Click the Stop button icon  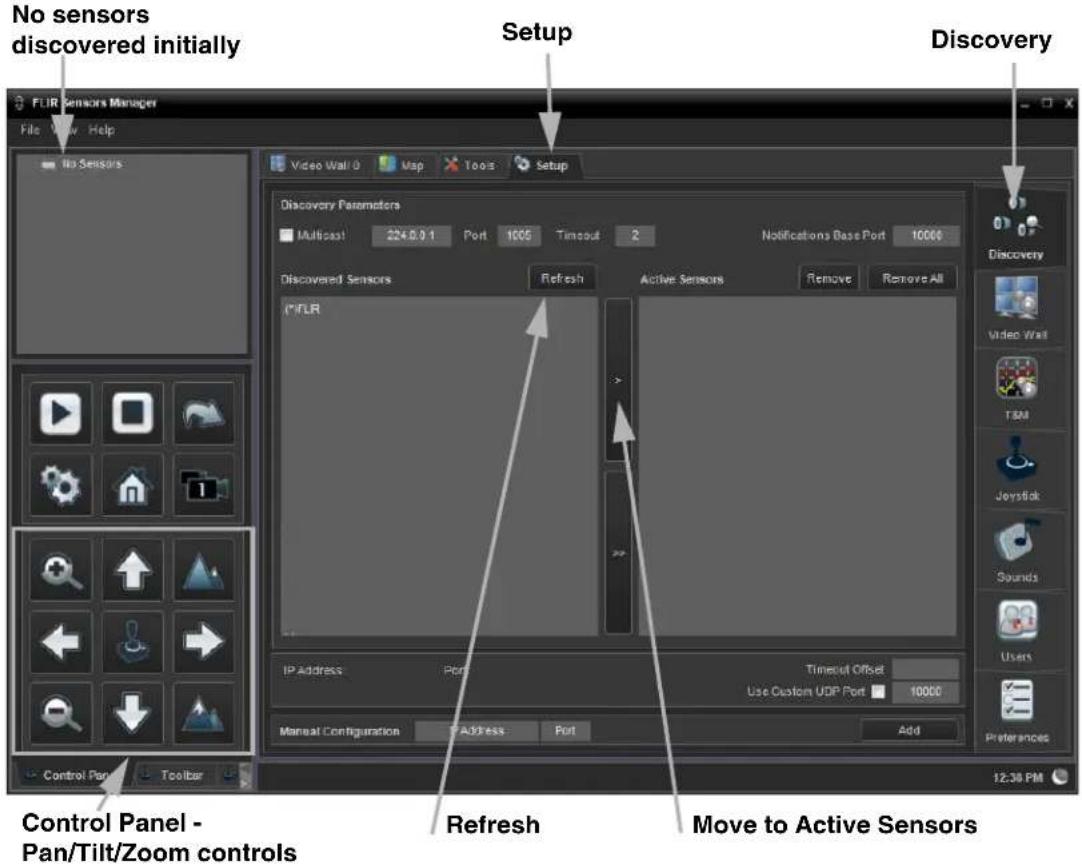coord(132,412)
